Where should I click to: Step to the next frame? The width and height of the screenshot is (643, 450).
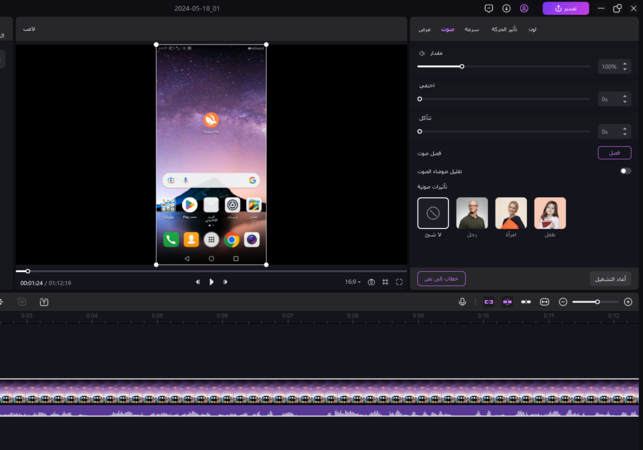[225, 282]
